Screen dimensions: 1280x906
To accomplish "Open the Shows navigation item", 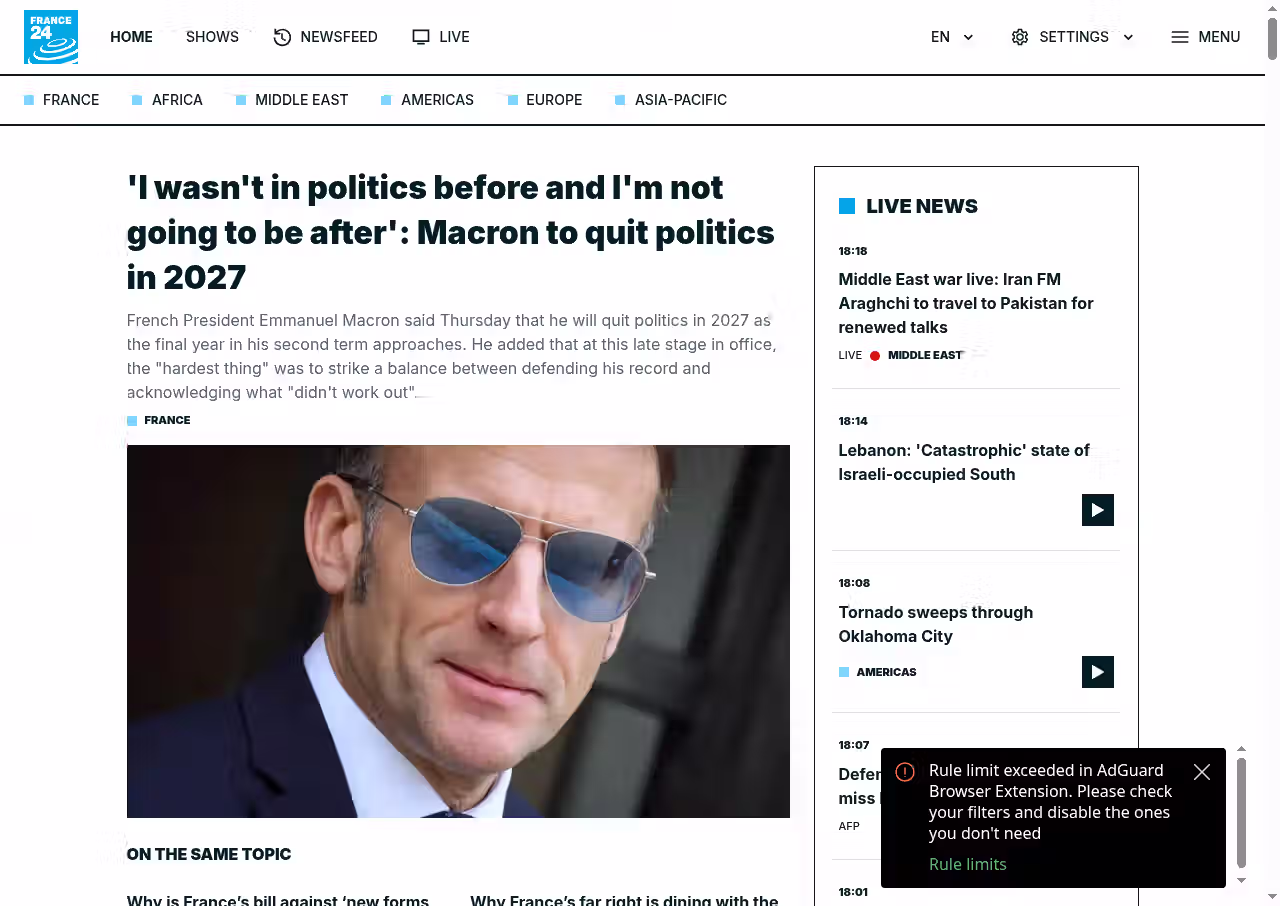I will click(x=212, y=37).
